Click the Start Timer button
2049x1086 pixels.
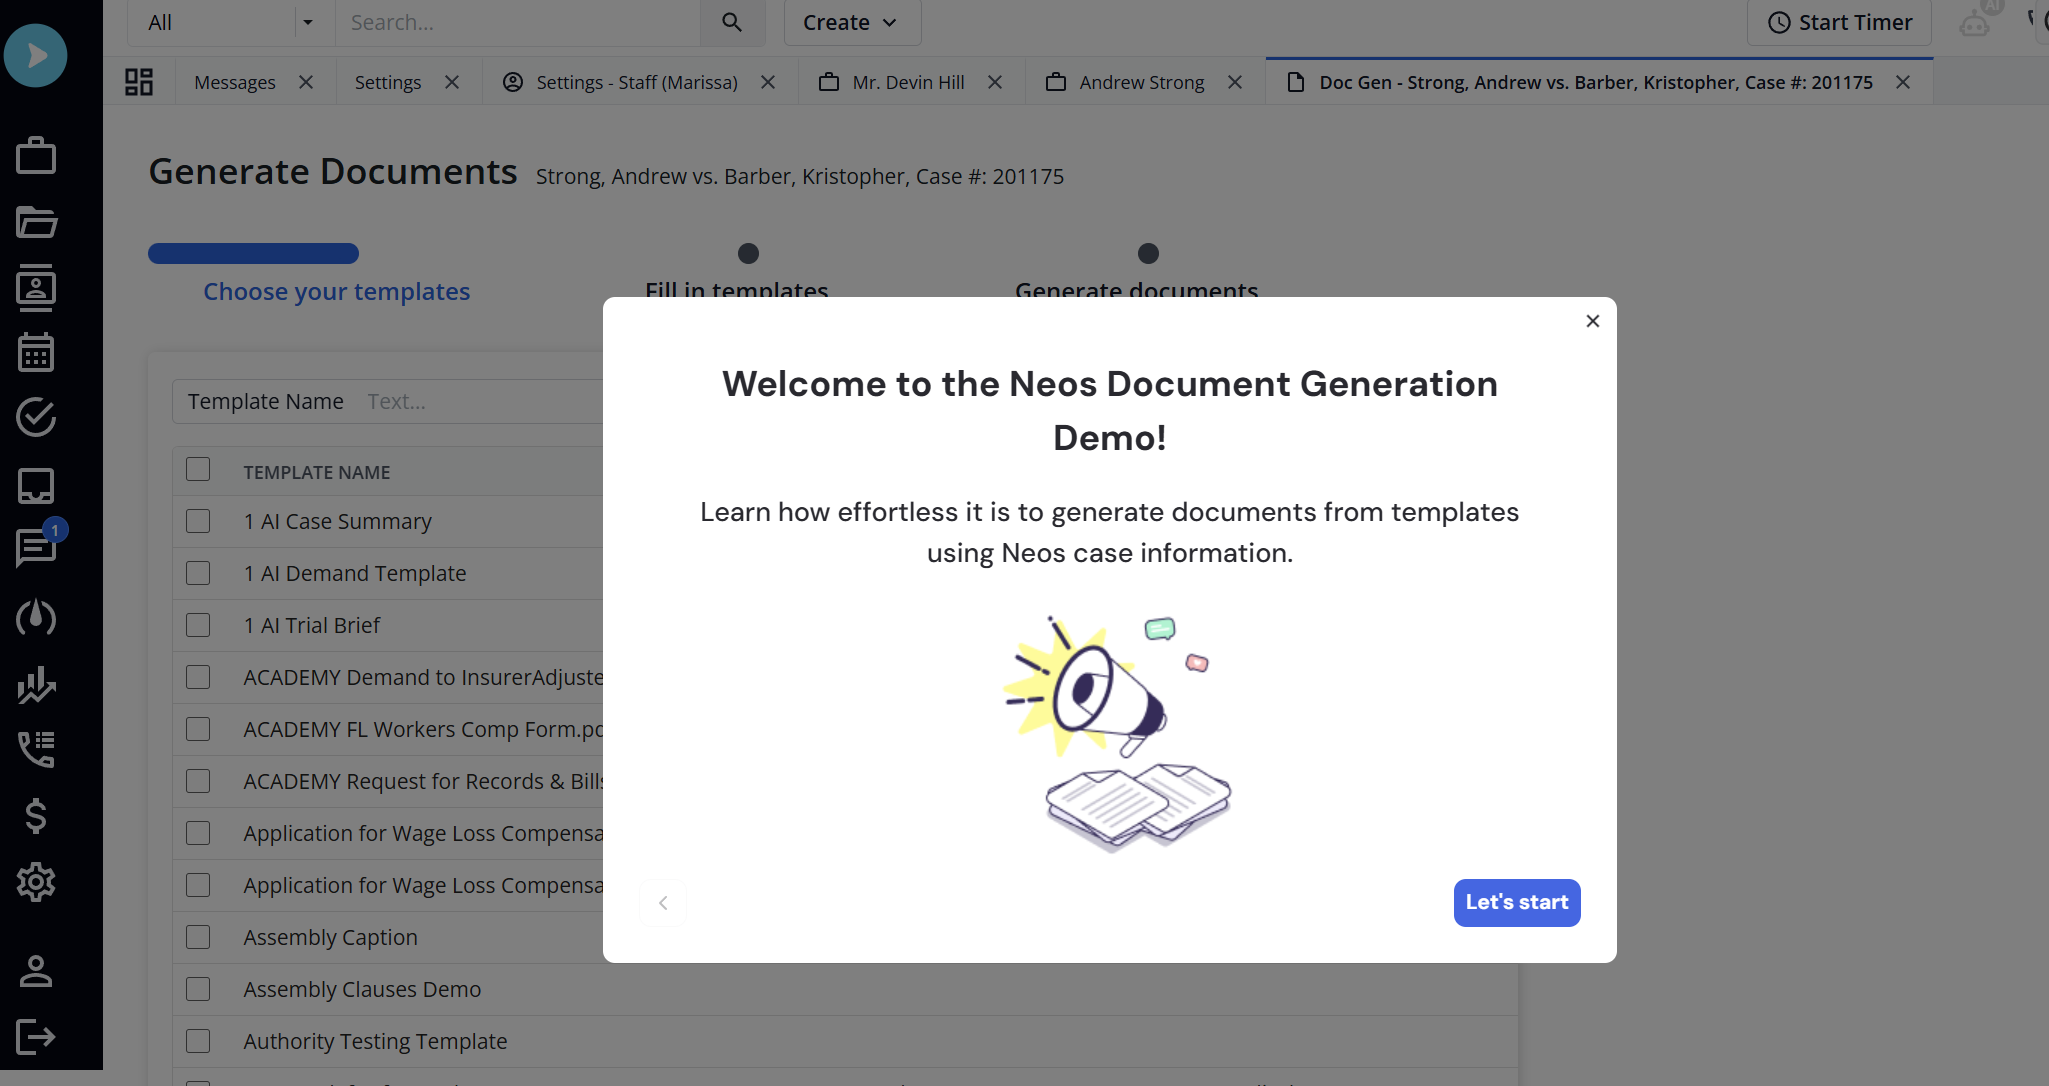pos(1838,21)
